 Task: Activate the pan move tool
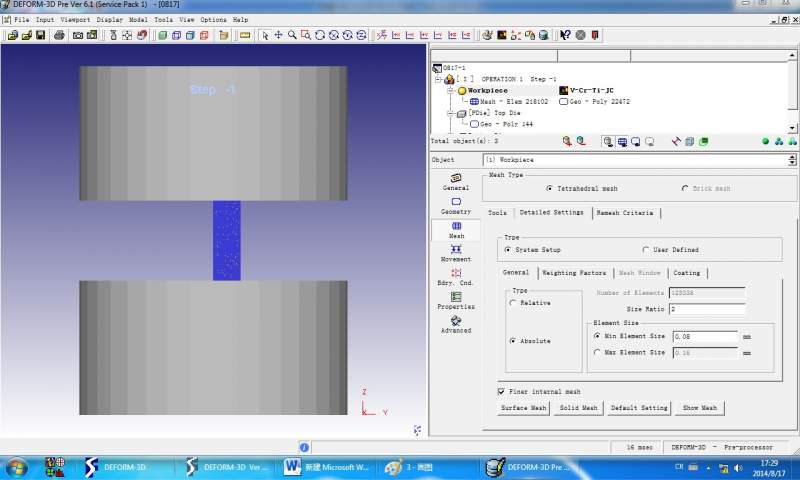279,35
